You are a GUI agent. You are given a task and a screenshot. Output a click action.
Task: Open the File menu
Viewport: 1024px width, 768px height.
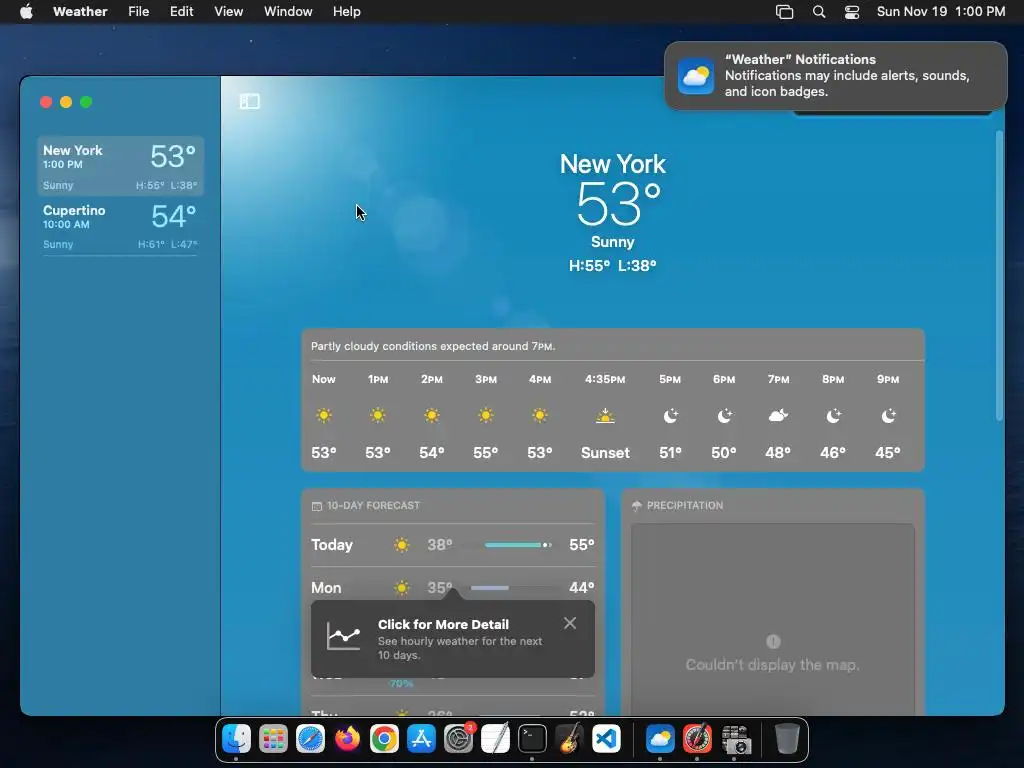coord(138,12)
